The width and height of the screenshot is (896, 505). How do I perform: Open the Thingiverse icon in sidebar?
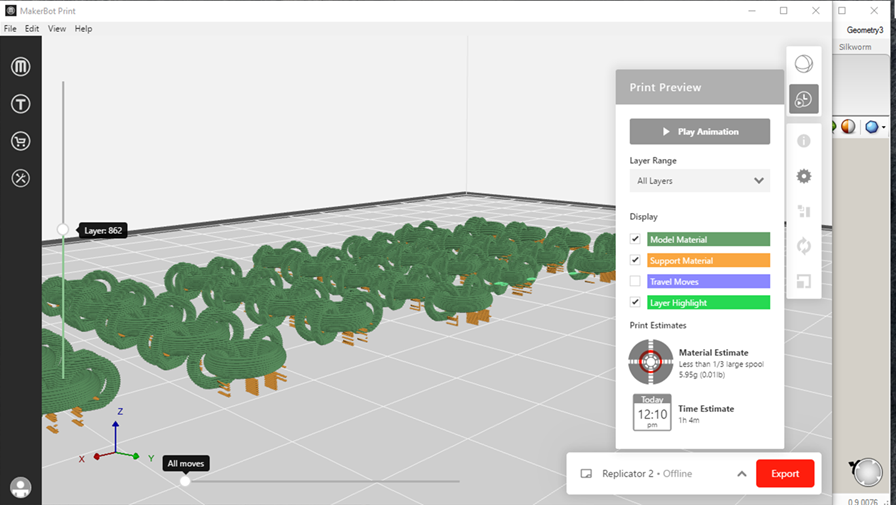[21, 104]
